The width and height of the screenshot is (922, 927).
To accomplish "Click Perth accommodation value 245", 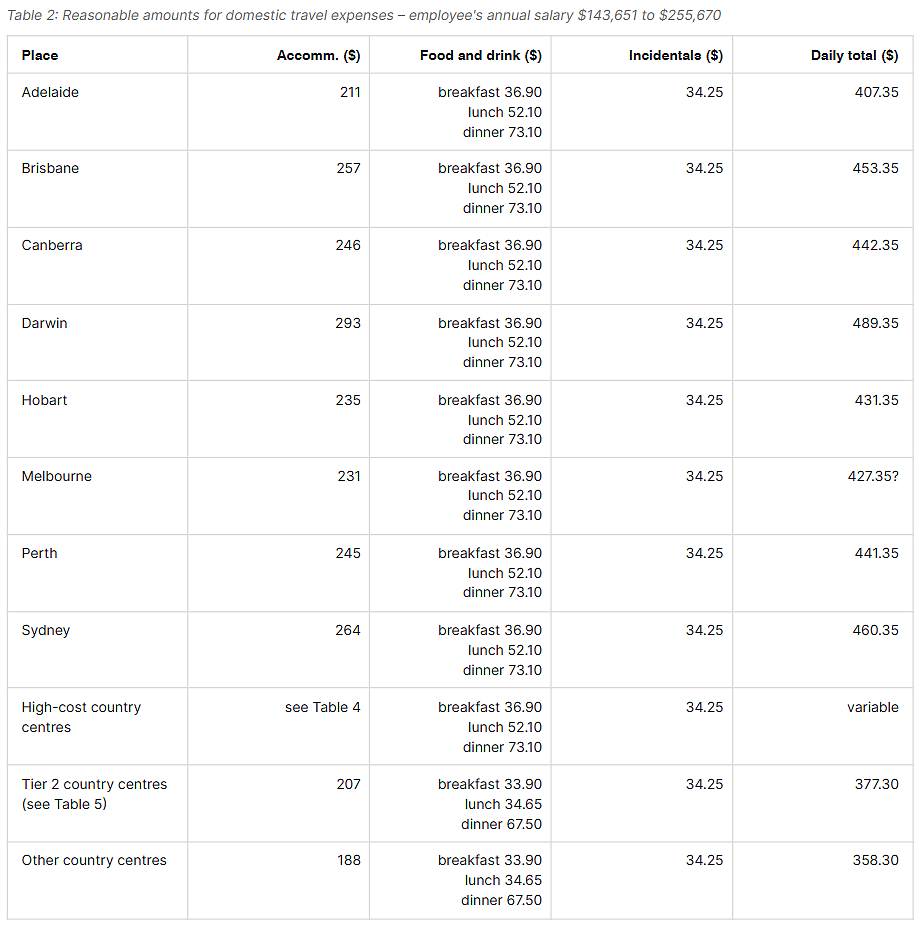I will (x=348, y=553).
